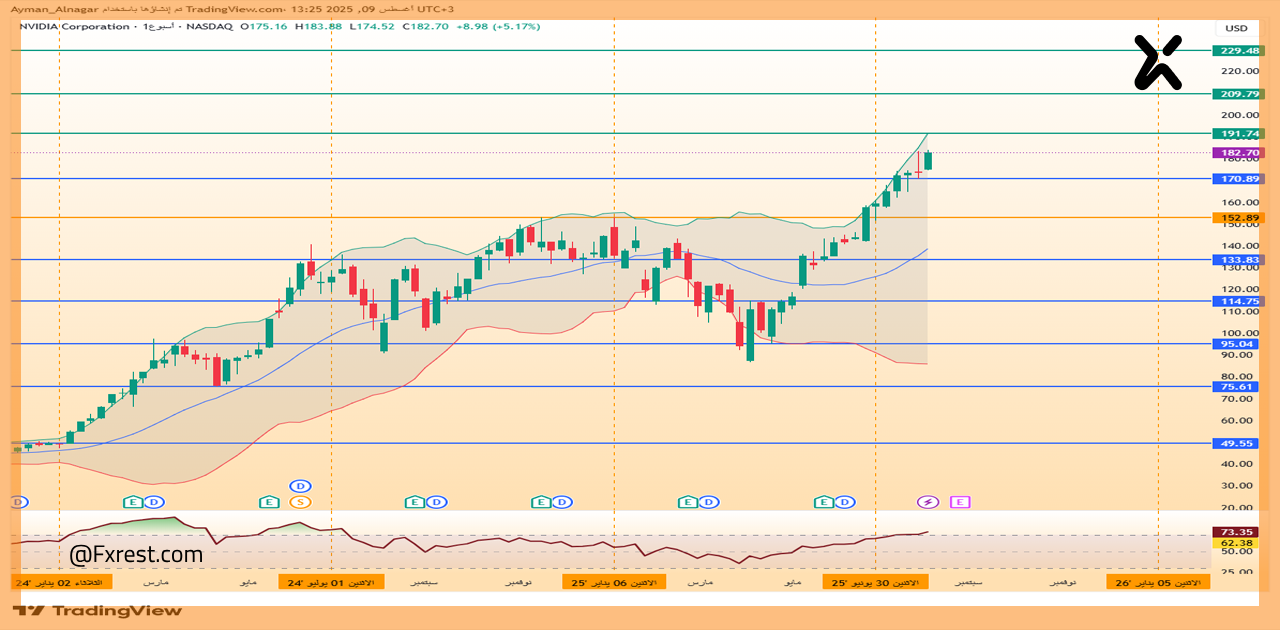Click the 200.00 price axis value
Viewport: 1280px width, 630px height.
tap(1239, 115)
